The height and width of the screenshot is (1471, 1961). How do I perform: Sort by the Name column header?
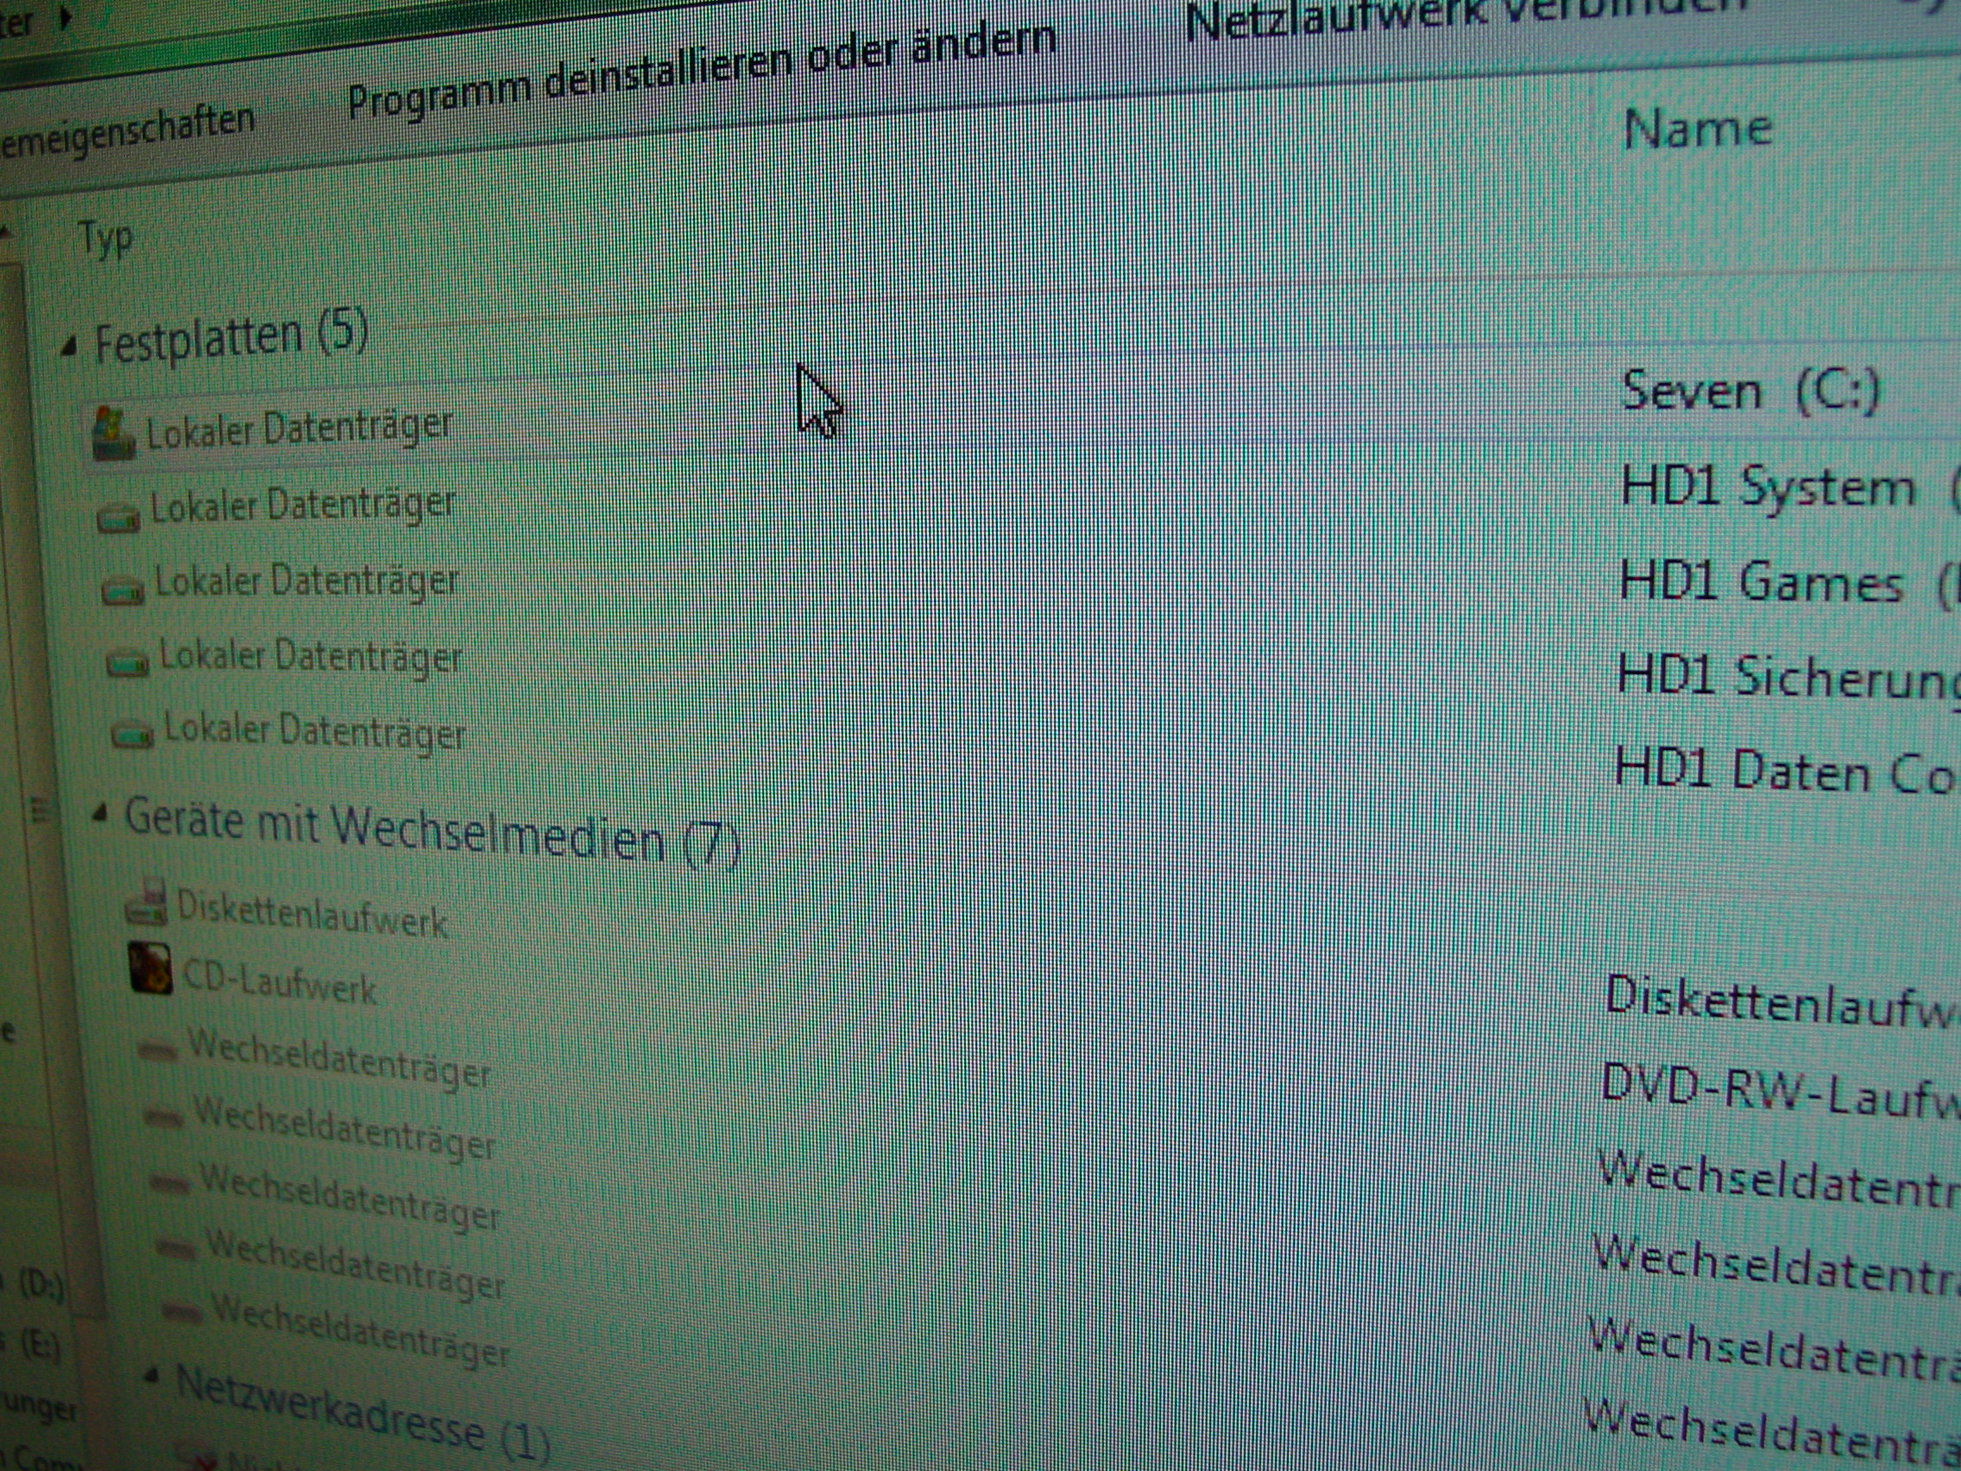(x=1697, y=130)
